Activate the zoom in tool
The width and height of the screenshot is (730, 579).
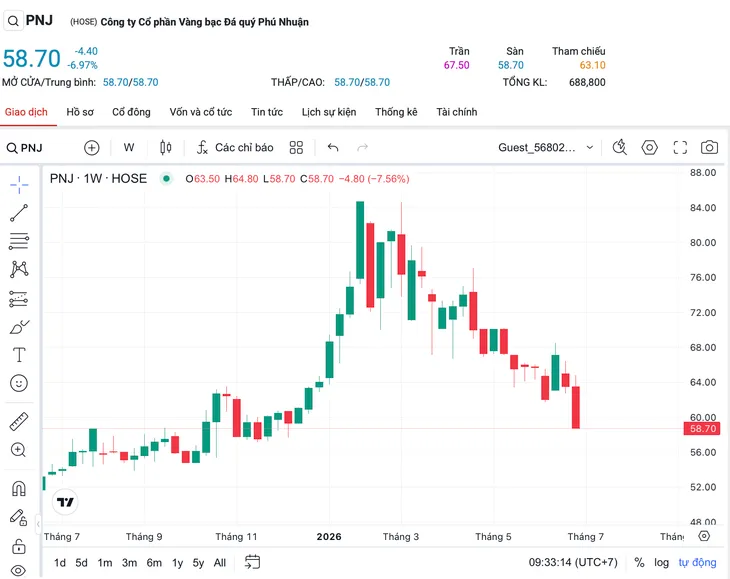tap(19, 450)
